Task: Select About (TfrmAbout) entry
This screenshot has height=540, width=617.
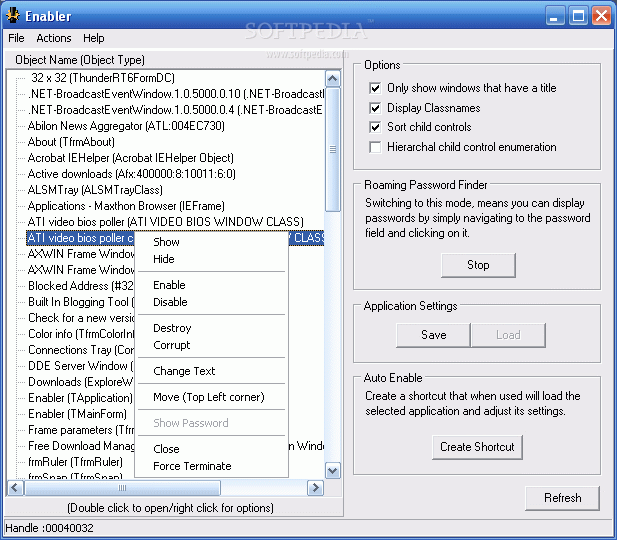Action: point(71,142)
